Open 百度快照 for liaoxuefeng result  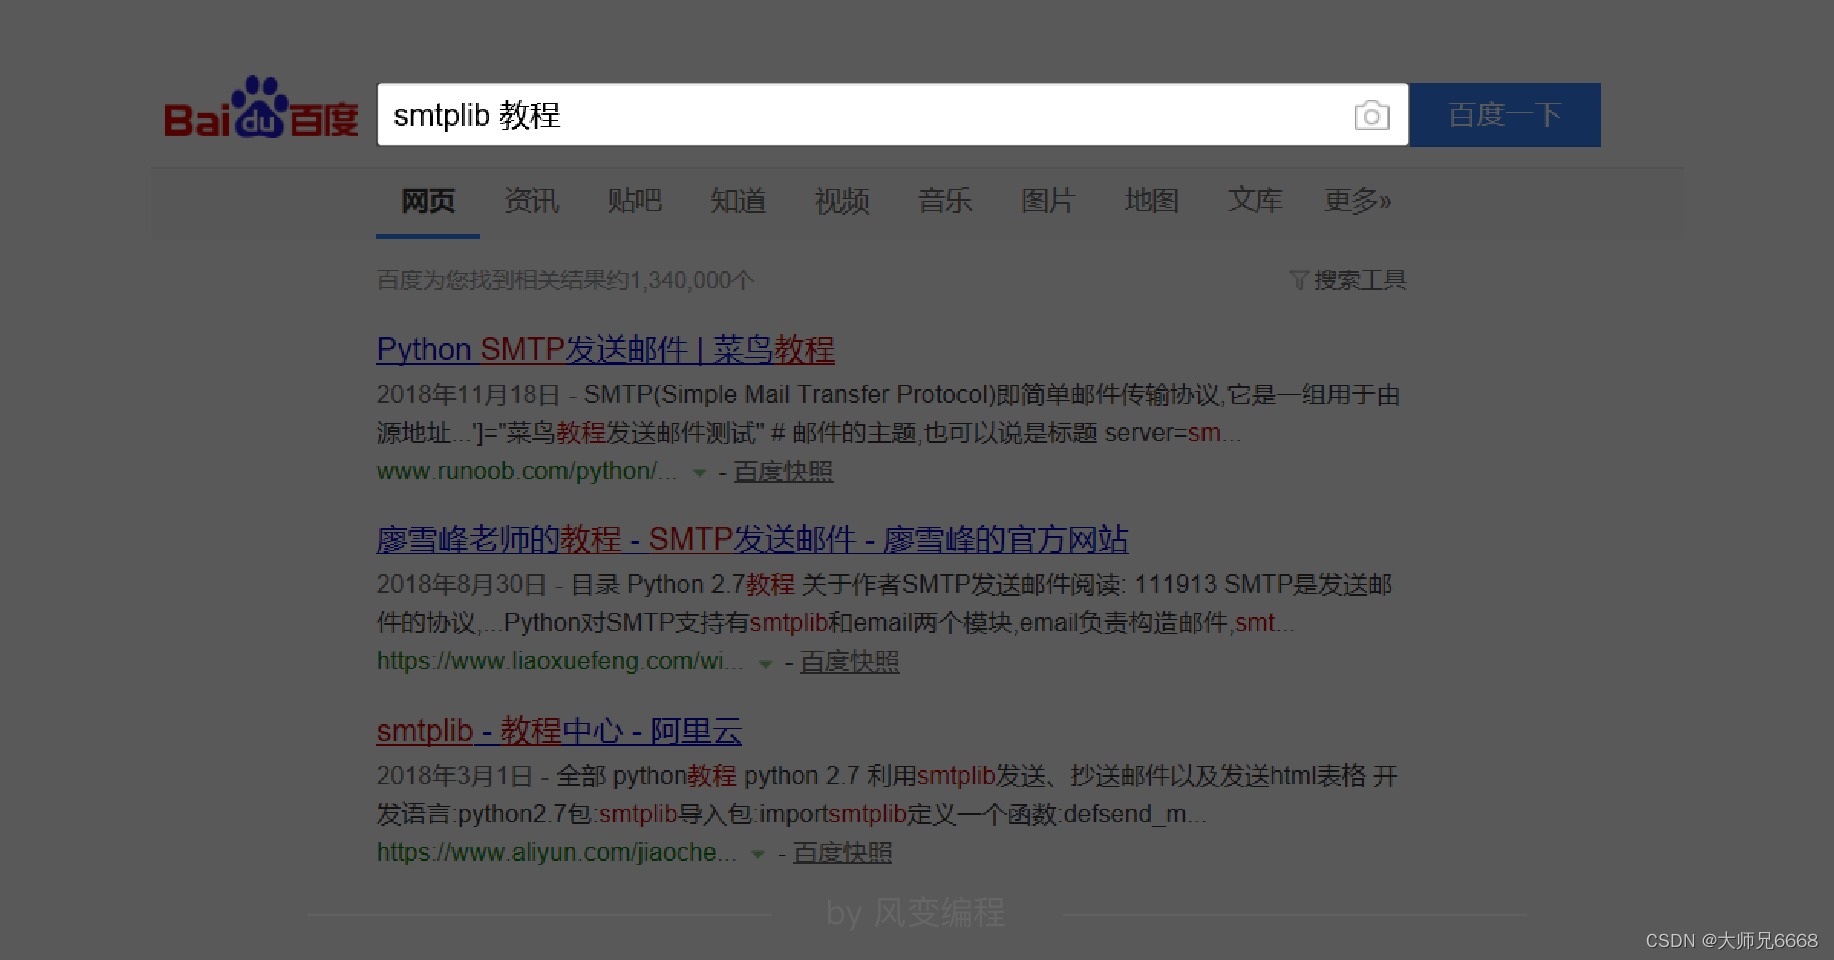[849, 661]
